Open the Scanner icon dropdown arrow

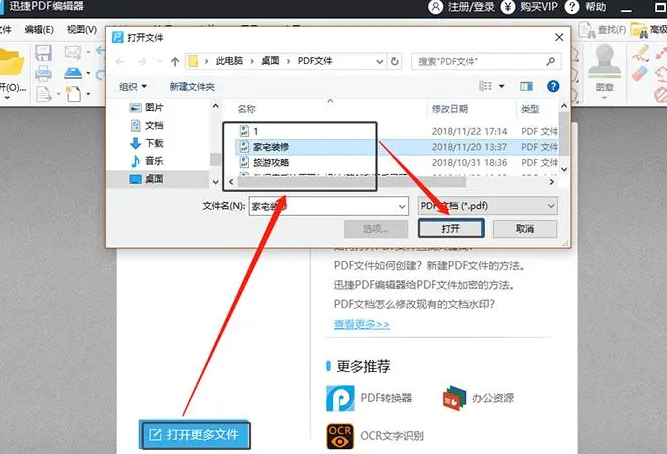[88, 73]
